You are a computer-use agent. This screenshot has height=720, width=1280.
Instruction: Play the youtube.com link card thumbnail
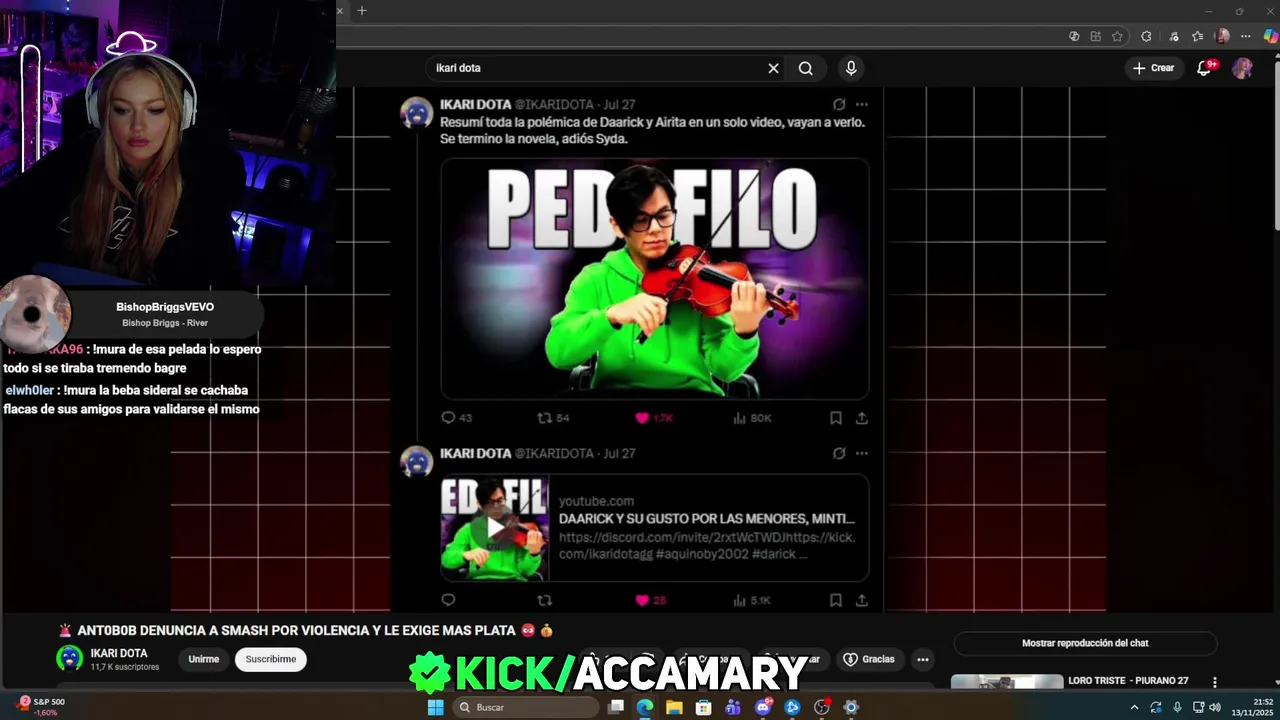point(495,528)
